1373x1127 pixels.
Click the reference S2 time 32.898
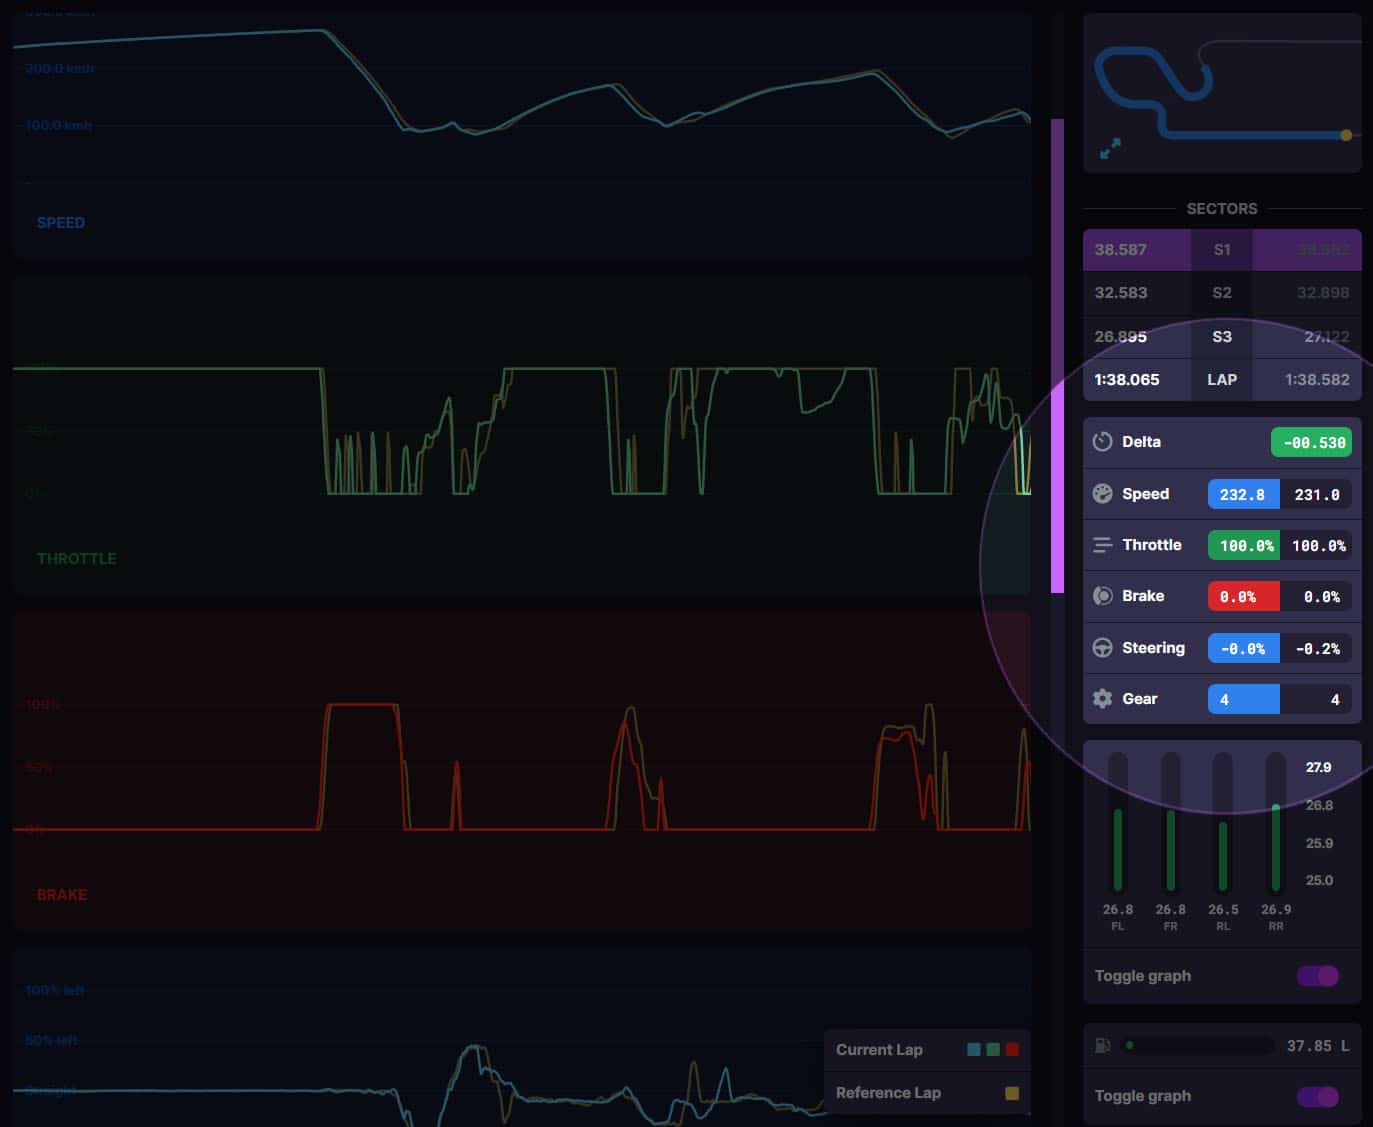(1323, 293)
